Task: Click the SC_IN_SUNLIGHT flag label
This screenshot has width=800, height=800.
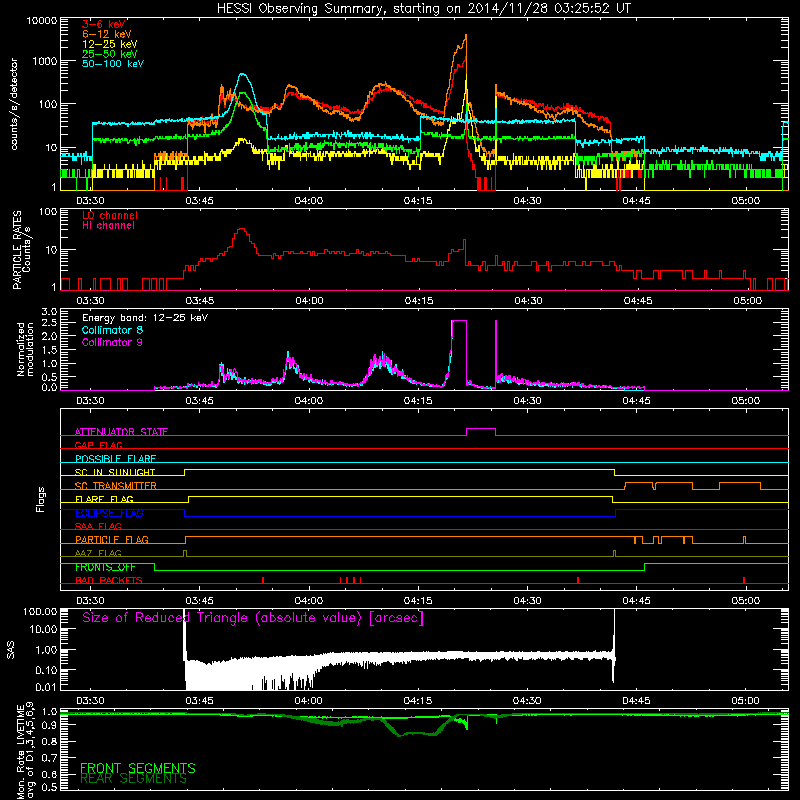Action: pos(115,472)
